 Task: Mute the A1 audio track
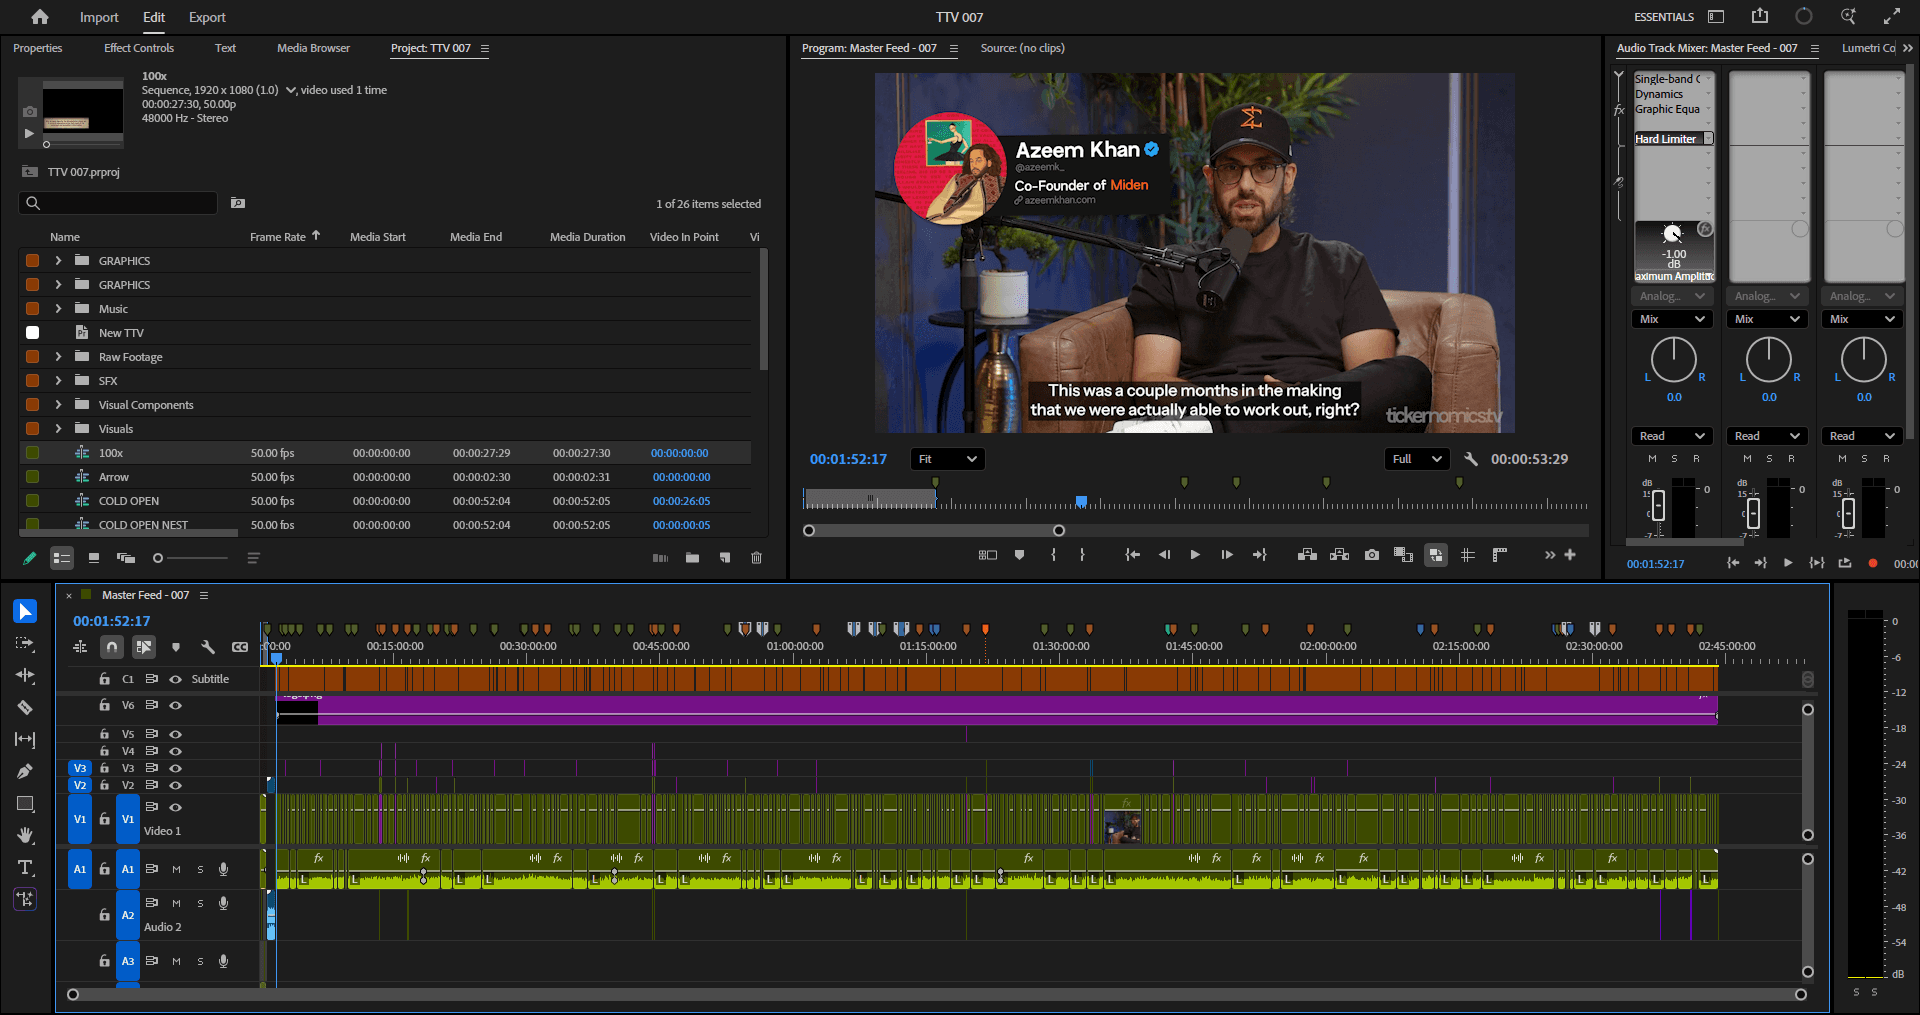(176, 870)
